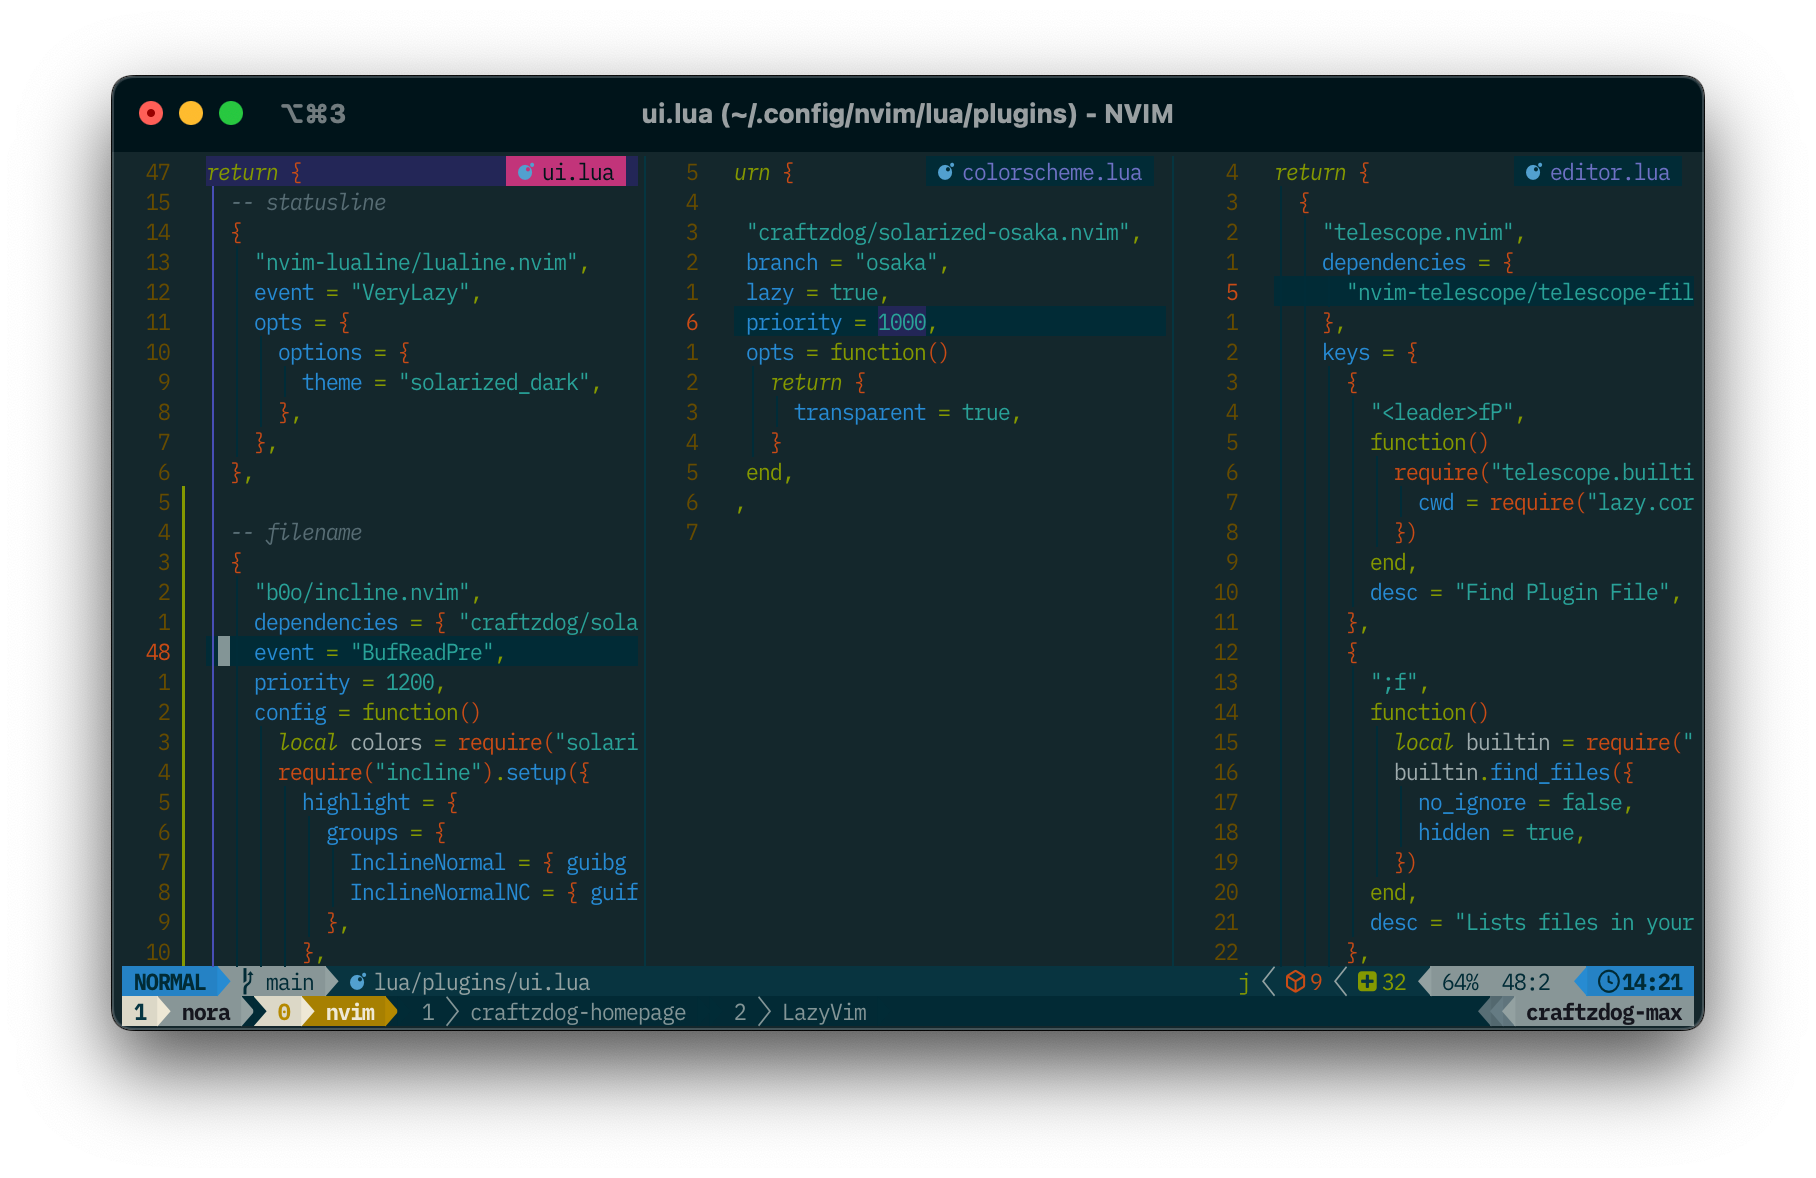Click the Lua icon beside editor.lua

pyautogui.click(x=1533, y=172)
